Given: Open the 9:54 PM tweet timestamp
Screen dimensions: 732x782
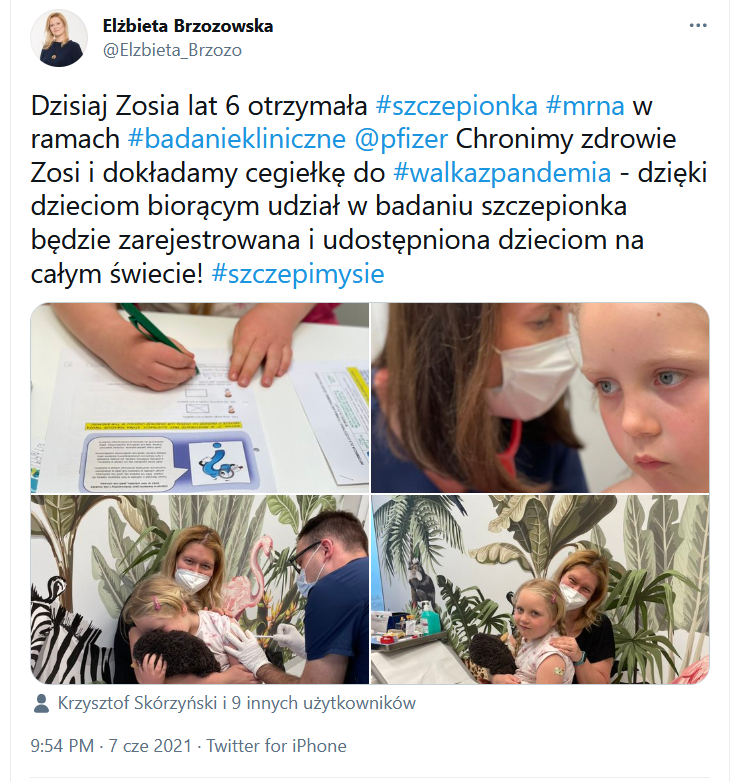Looking at the screenshot, I should point(62,746).
